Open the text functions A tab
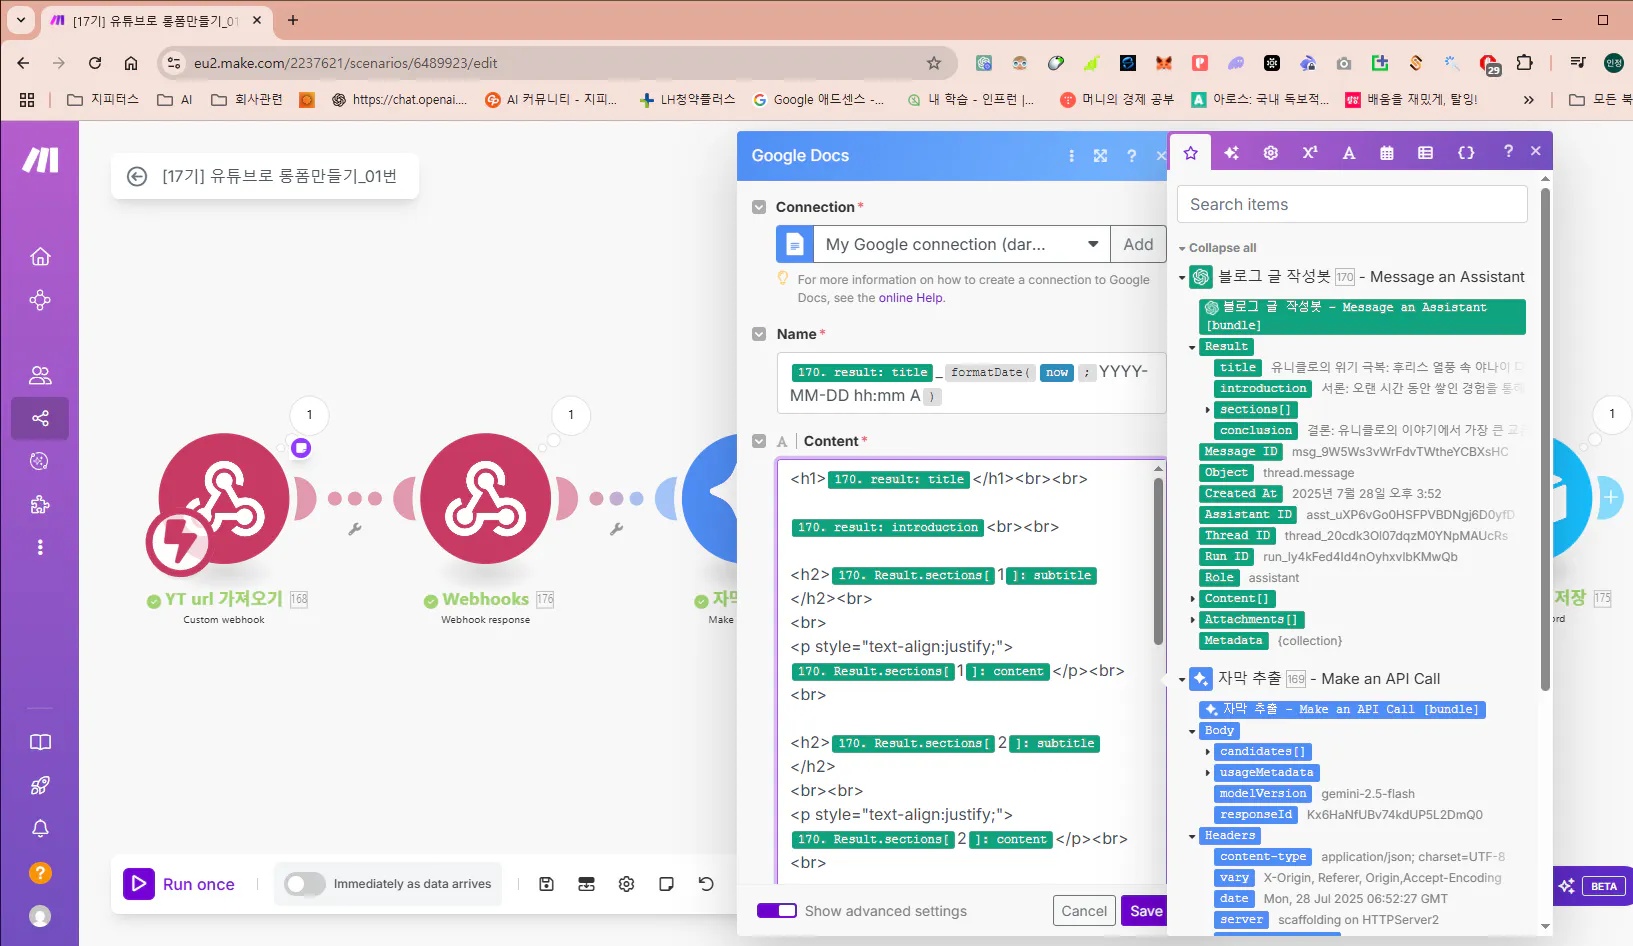Image resolution: width=1633 pixels, height=946 pixels. (x=1348, y=153)
